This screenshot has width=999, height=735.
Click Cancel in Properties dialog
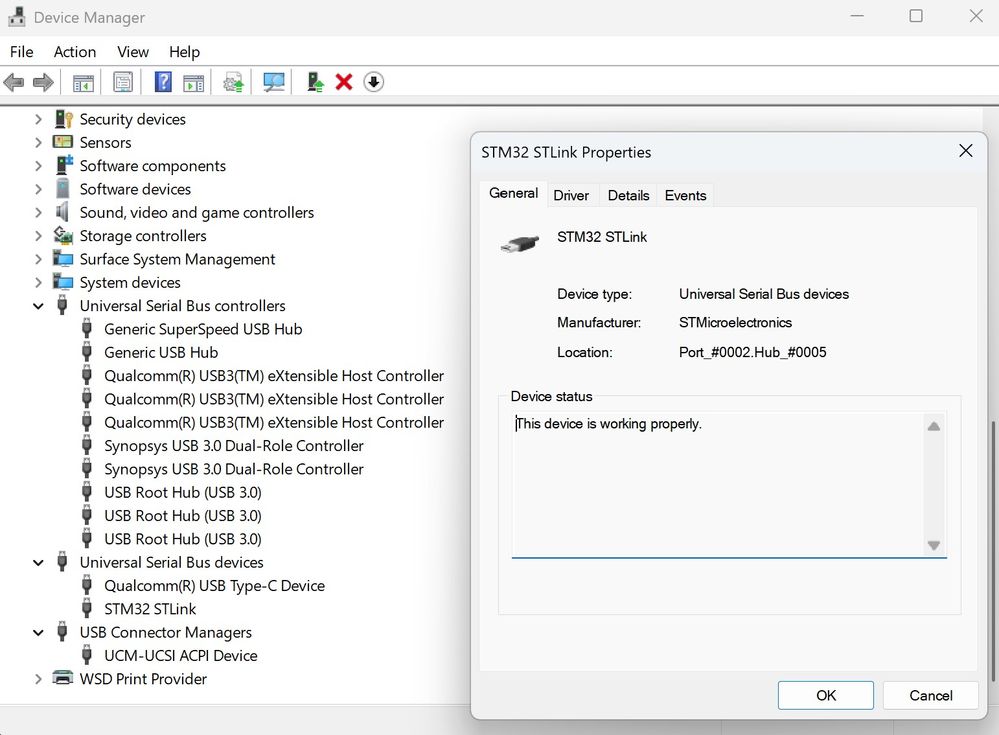930,695
